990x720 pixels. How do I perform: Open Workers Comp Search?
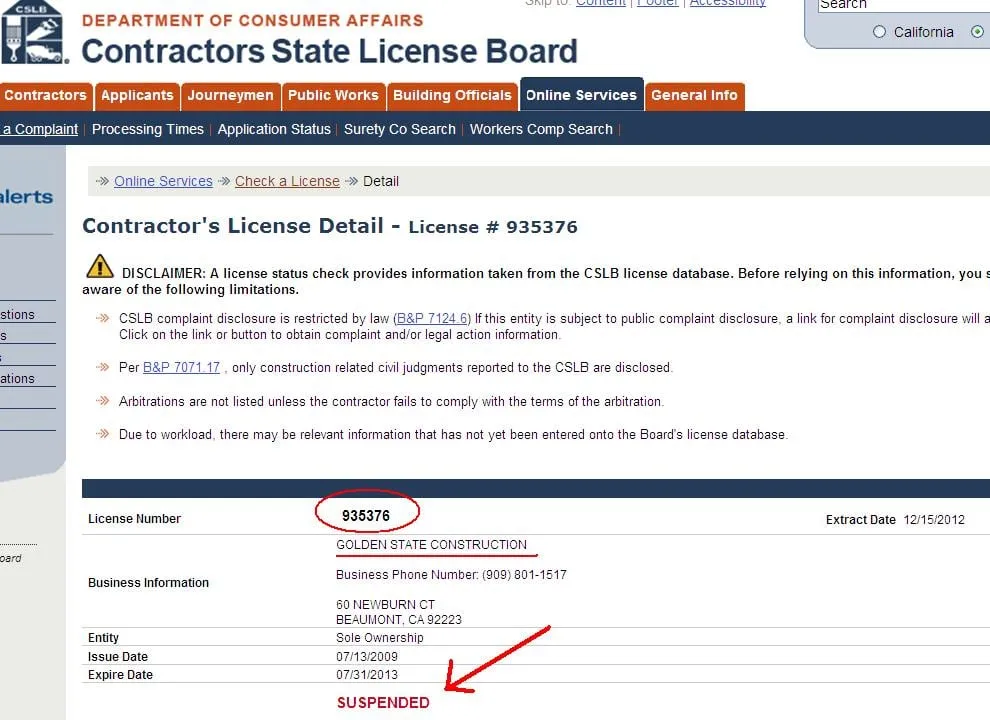pos(541,129)
